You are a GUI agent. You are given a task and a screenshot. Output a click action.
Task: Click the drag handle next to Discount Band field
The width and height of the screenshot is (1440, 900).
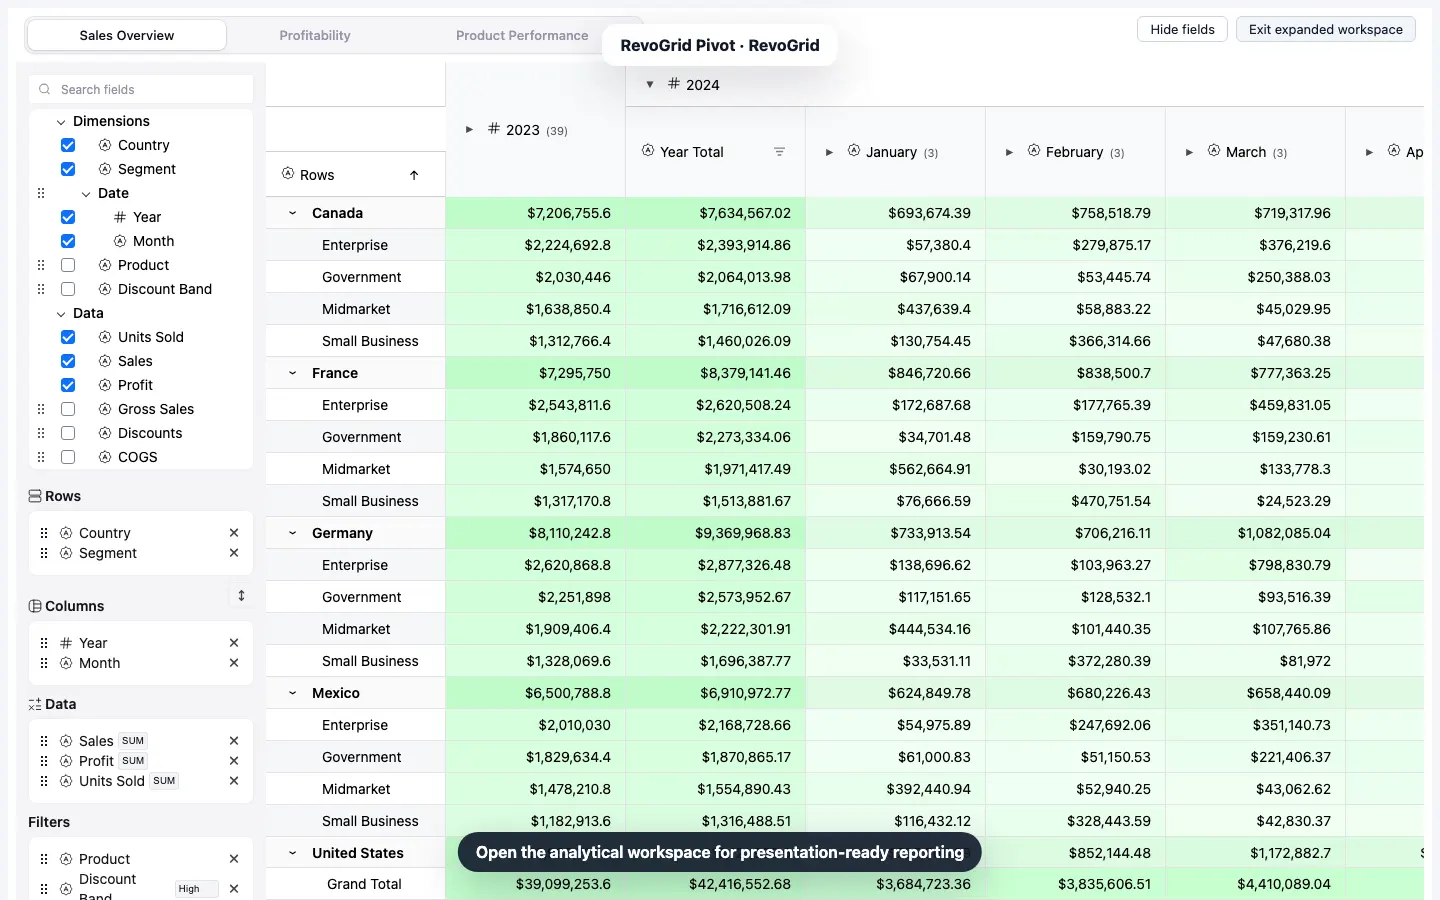pos(41,289)
